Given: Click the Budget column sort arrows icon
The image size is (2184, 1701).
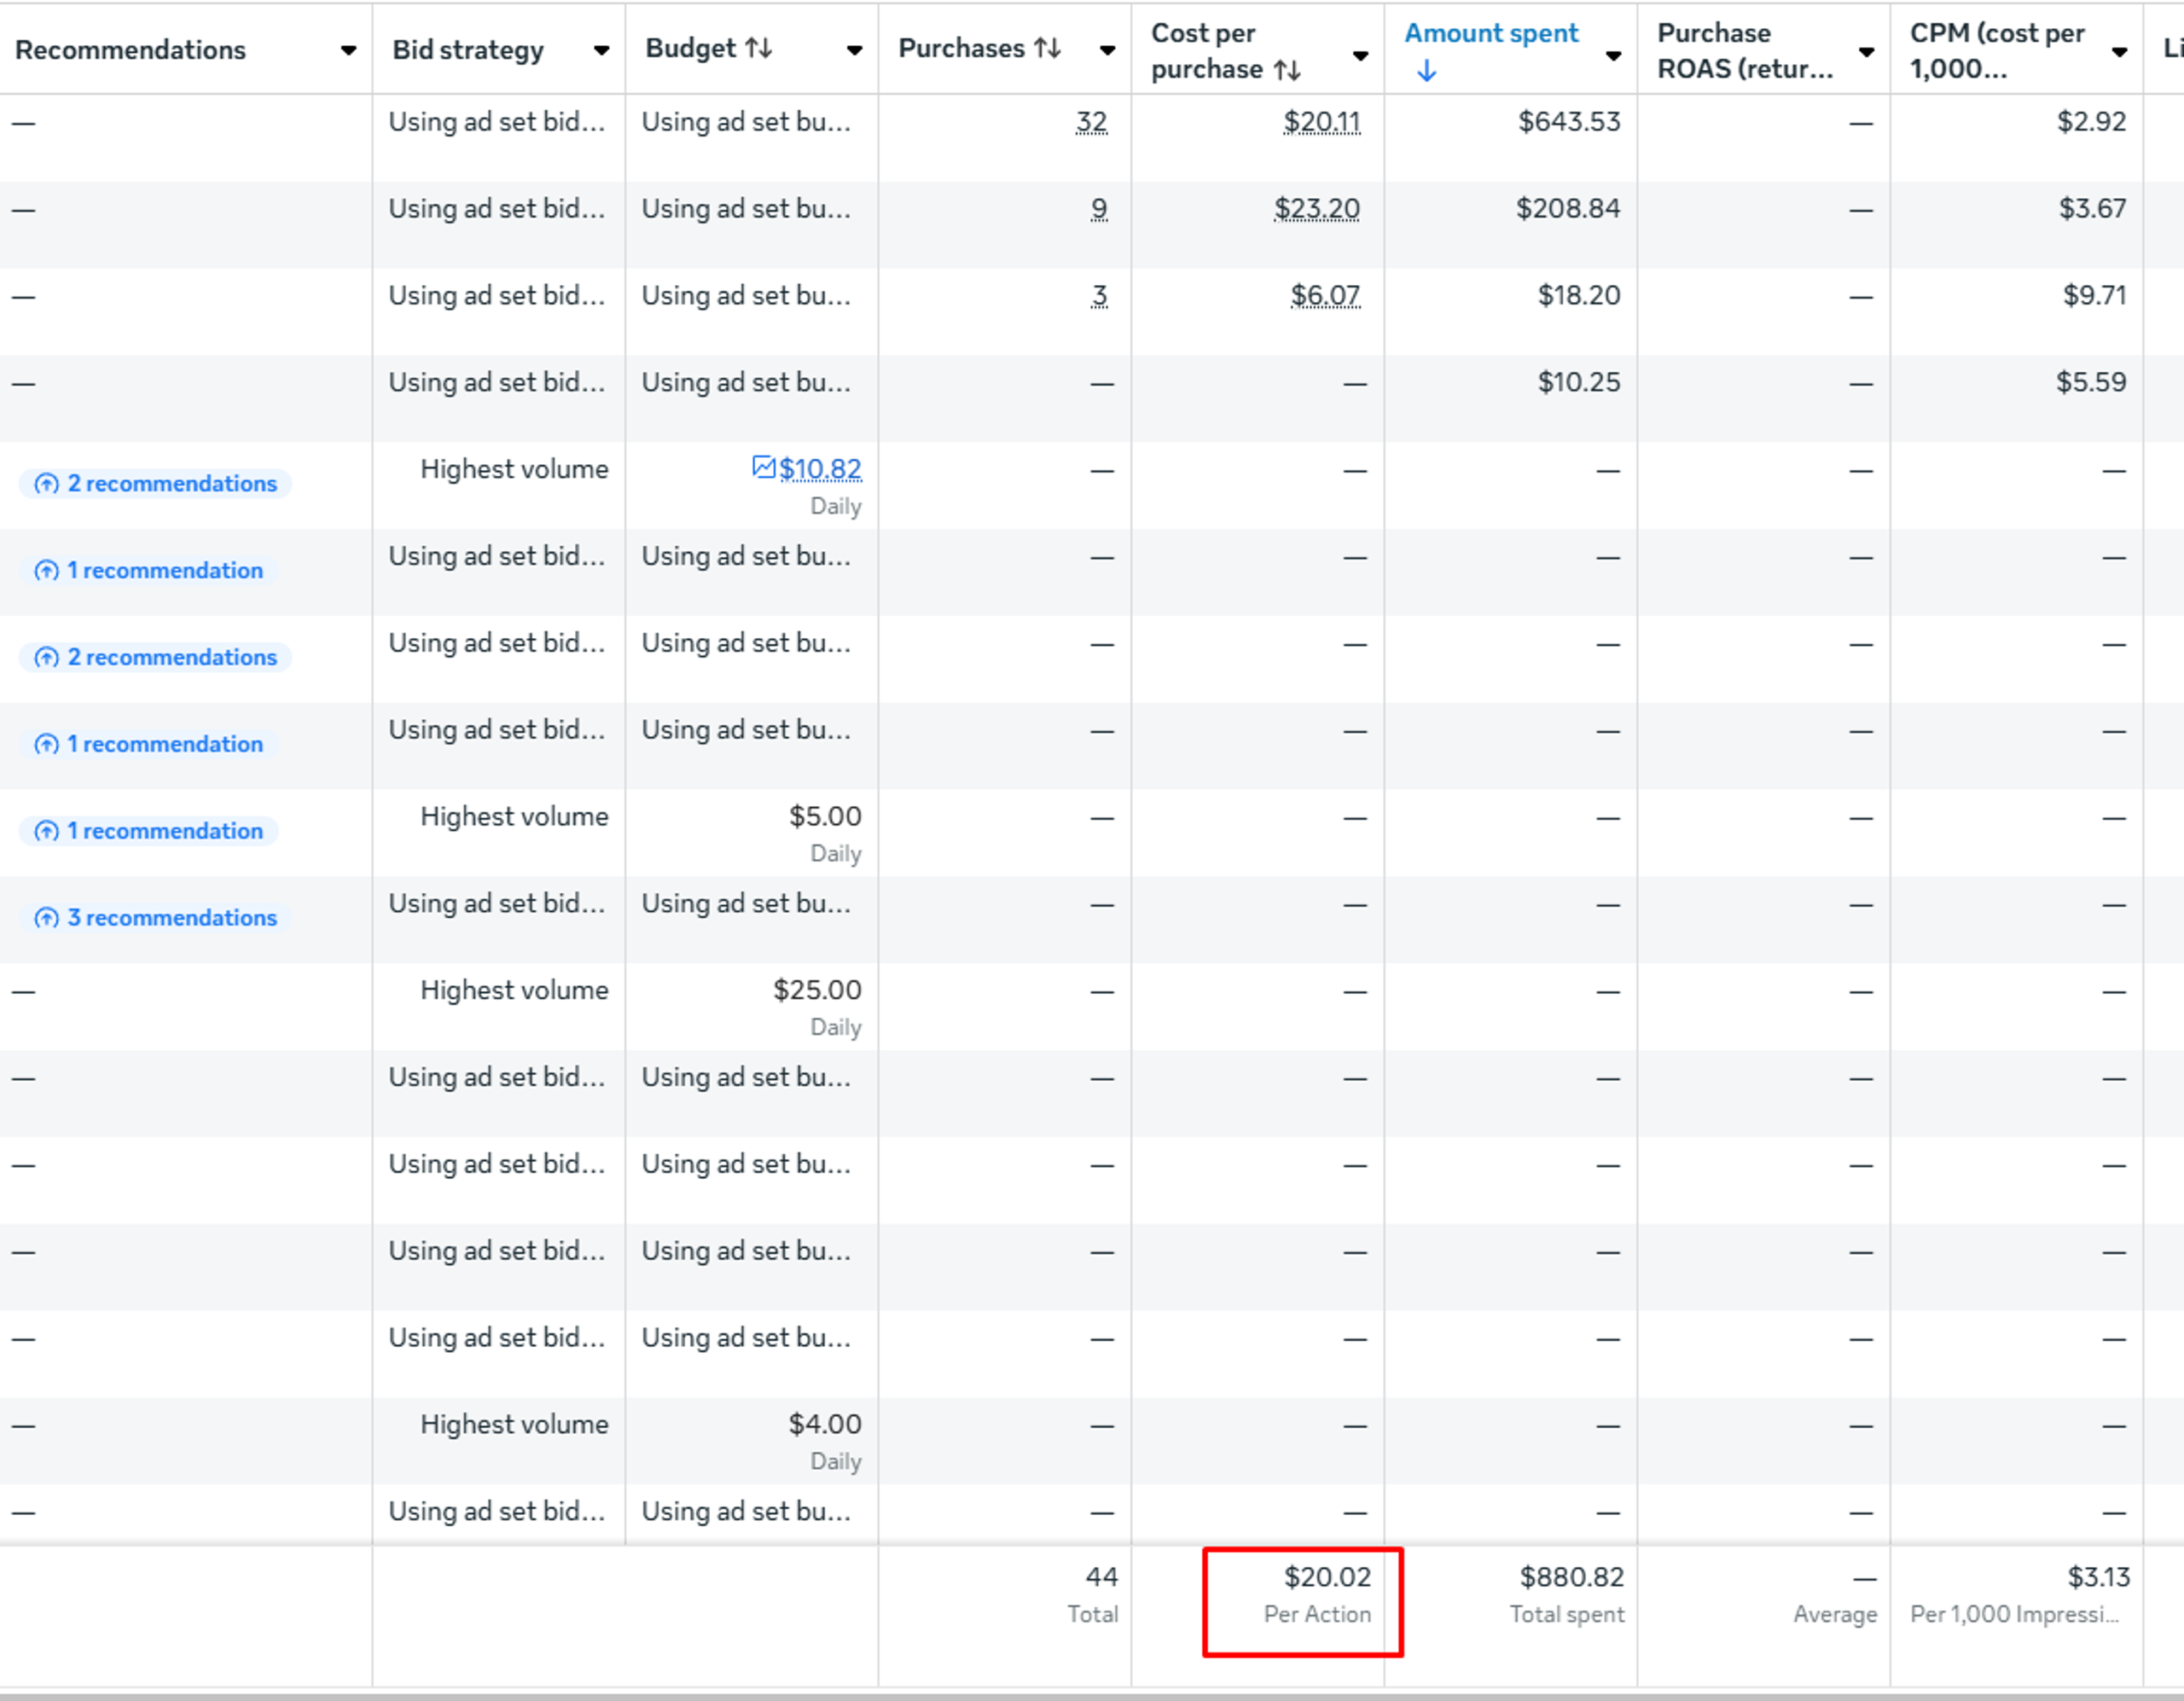Looking at the screenshot, I should [x=758, y=48].
